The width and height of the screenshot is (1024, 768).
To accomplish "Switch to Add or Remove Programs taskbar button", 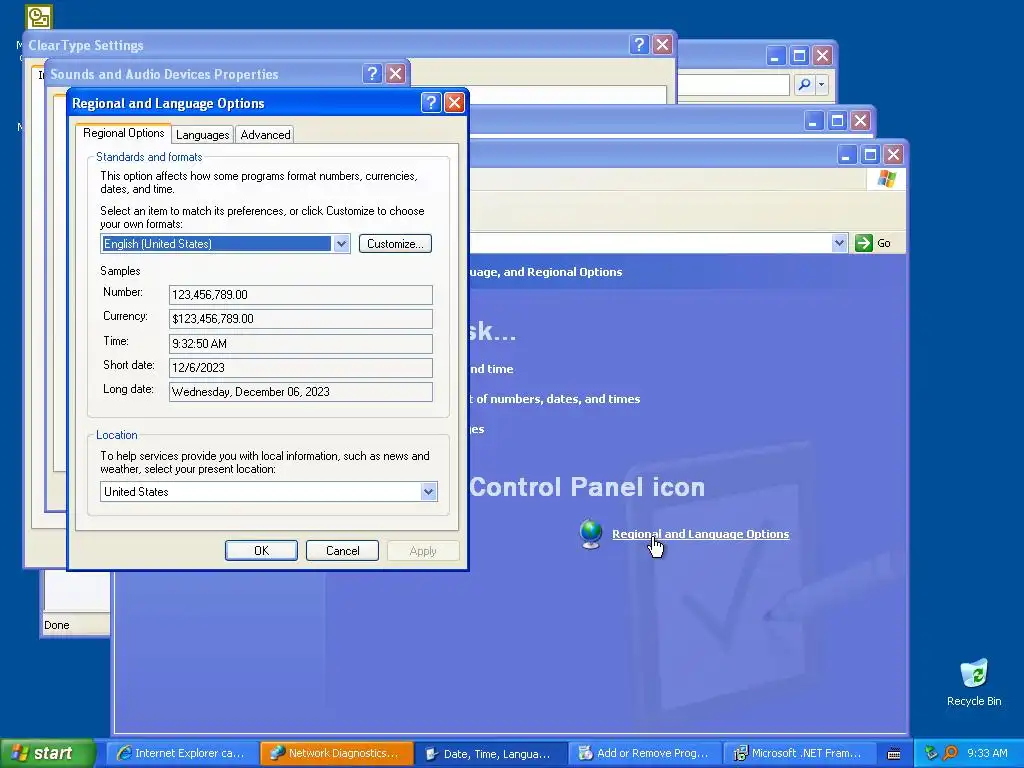I will (645, 753).
